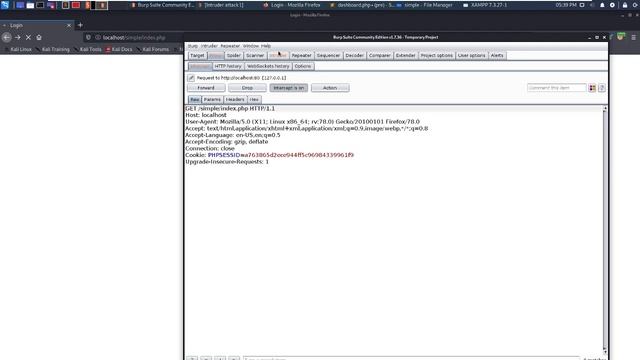Click the green Firefox extension icon

click(x=621, y=37)
